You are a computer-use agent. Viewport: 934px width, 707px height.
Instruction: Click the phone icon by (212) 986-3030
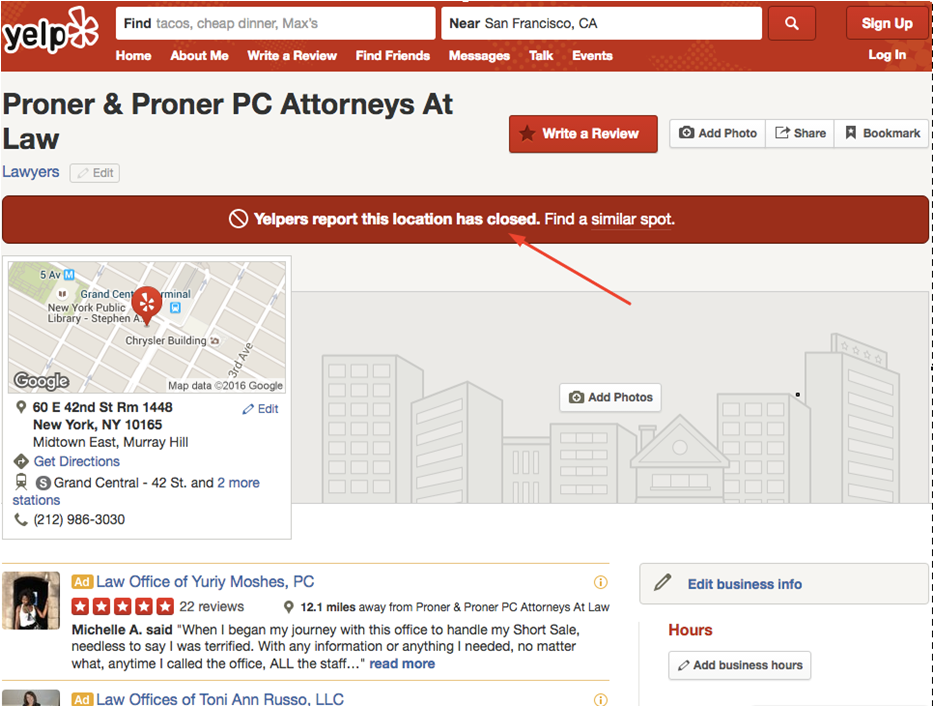coord(21,519)
